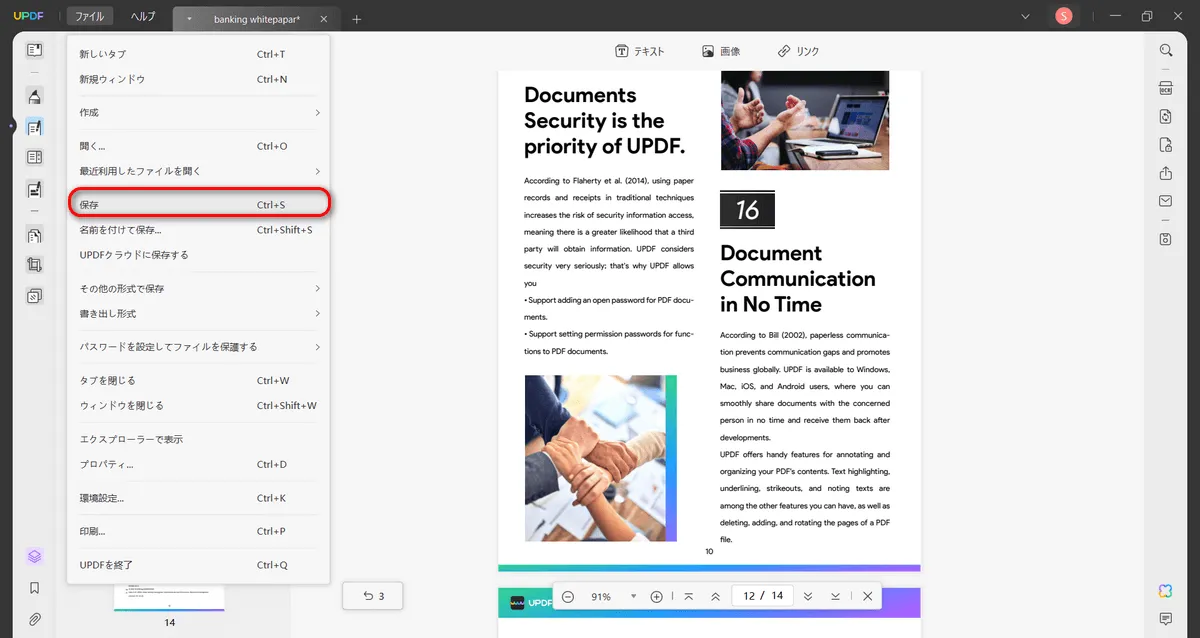The width and height of the screenshot is (1200, 638).
Task: Expand 書き出し形式 submenu
Action: click(x=198, y=314)
